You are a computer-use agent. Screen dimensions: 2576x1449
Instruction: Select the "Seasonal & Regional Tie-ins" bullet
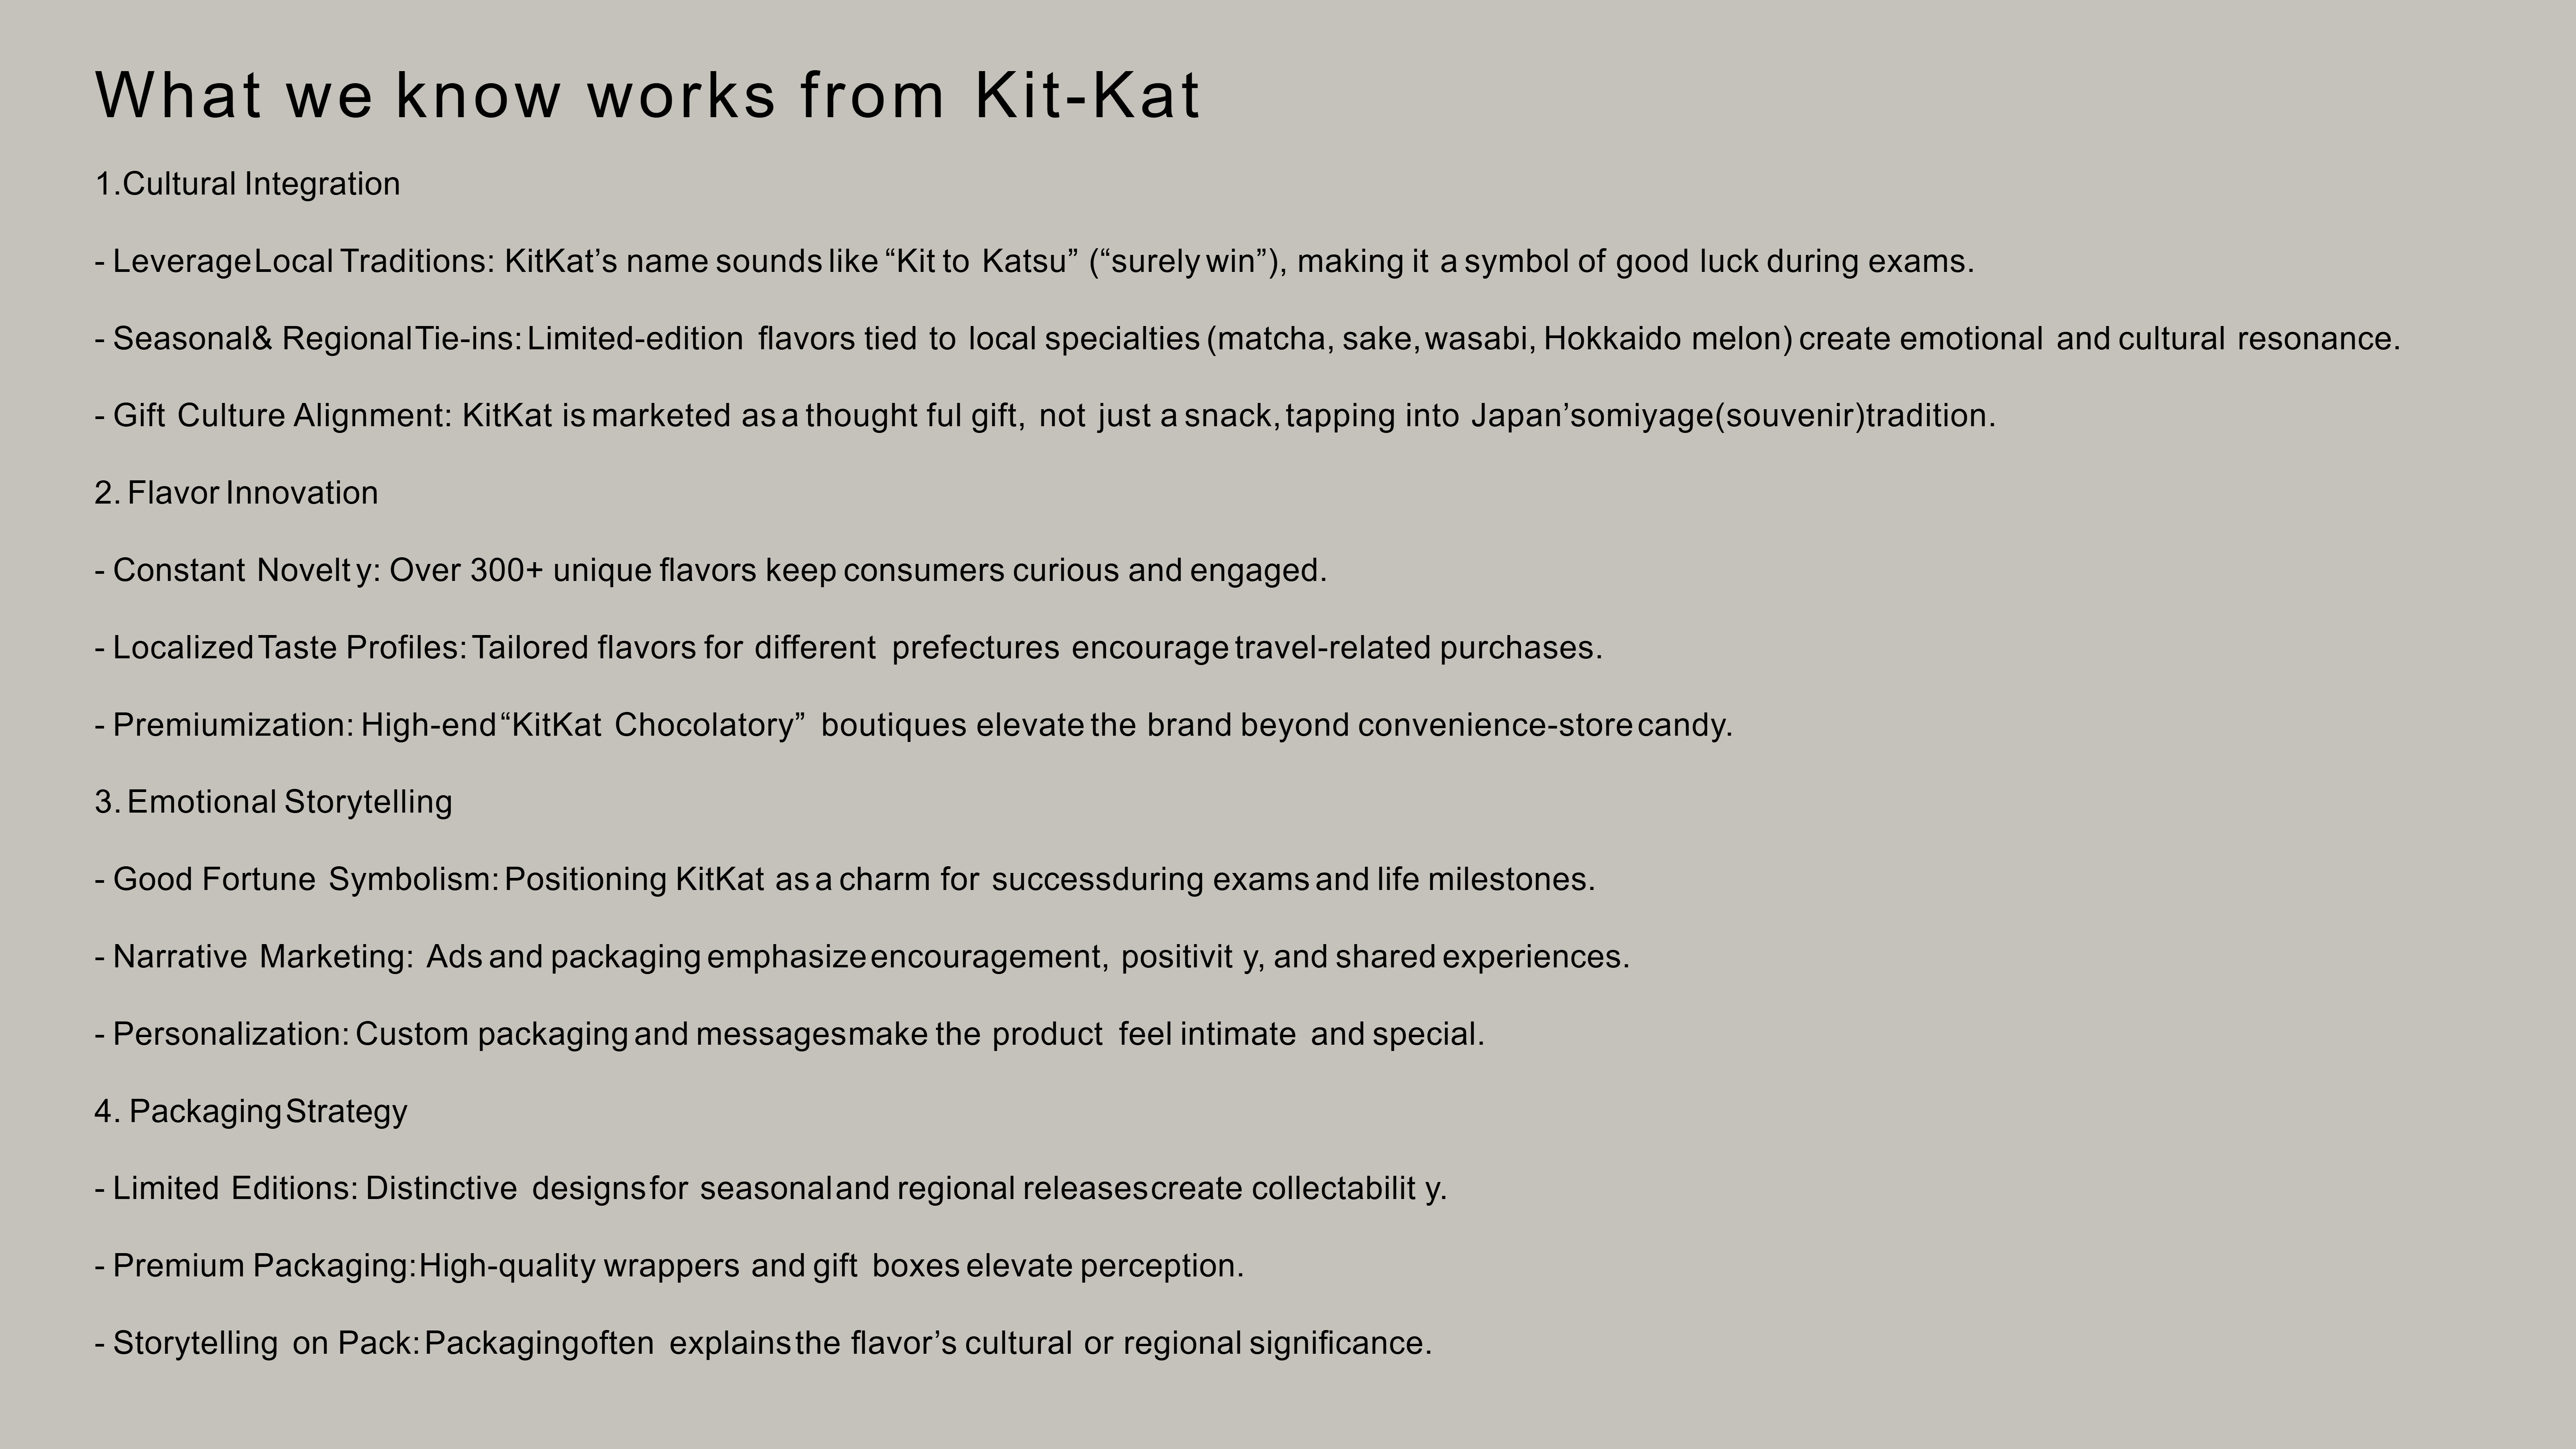tap(1246, 339)
